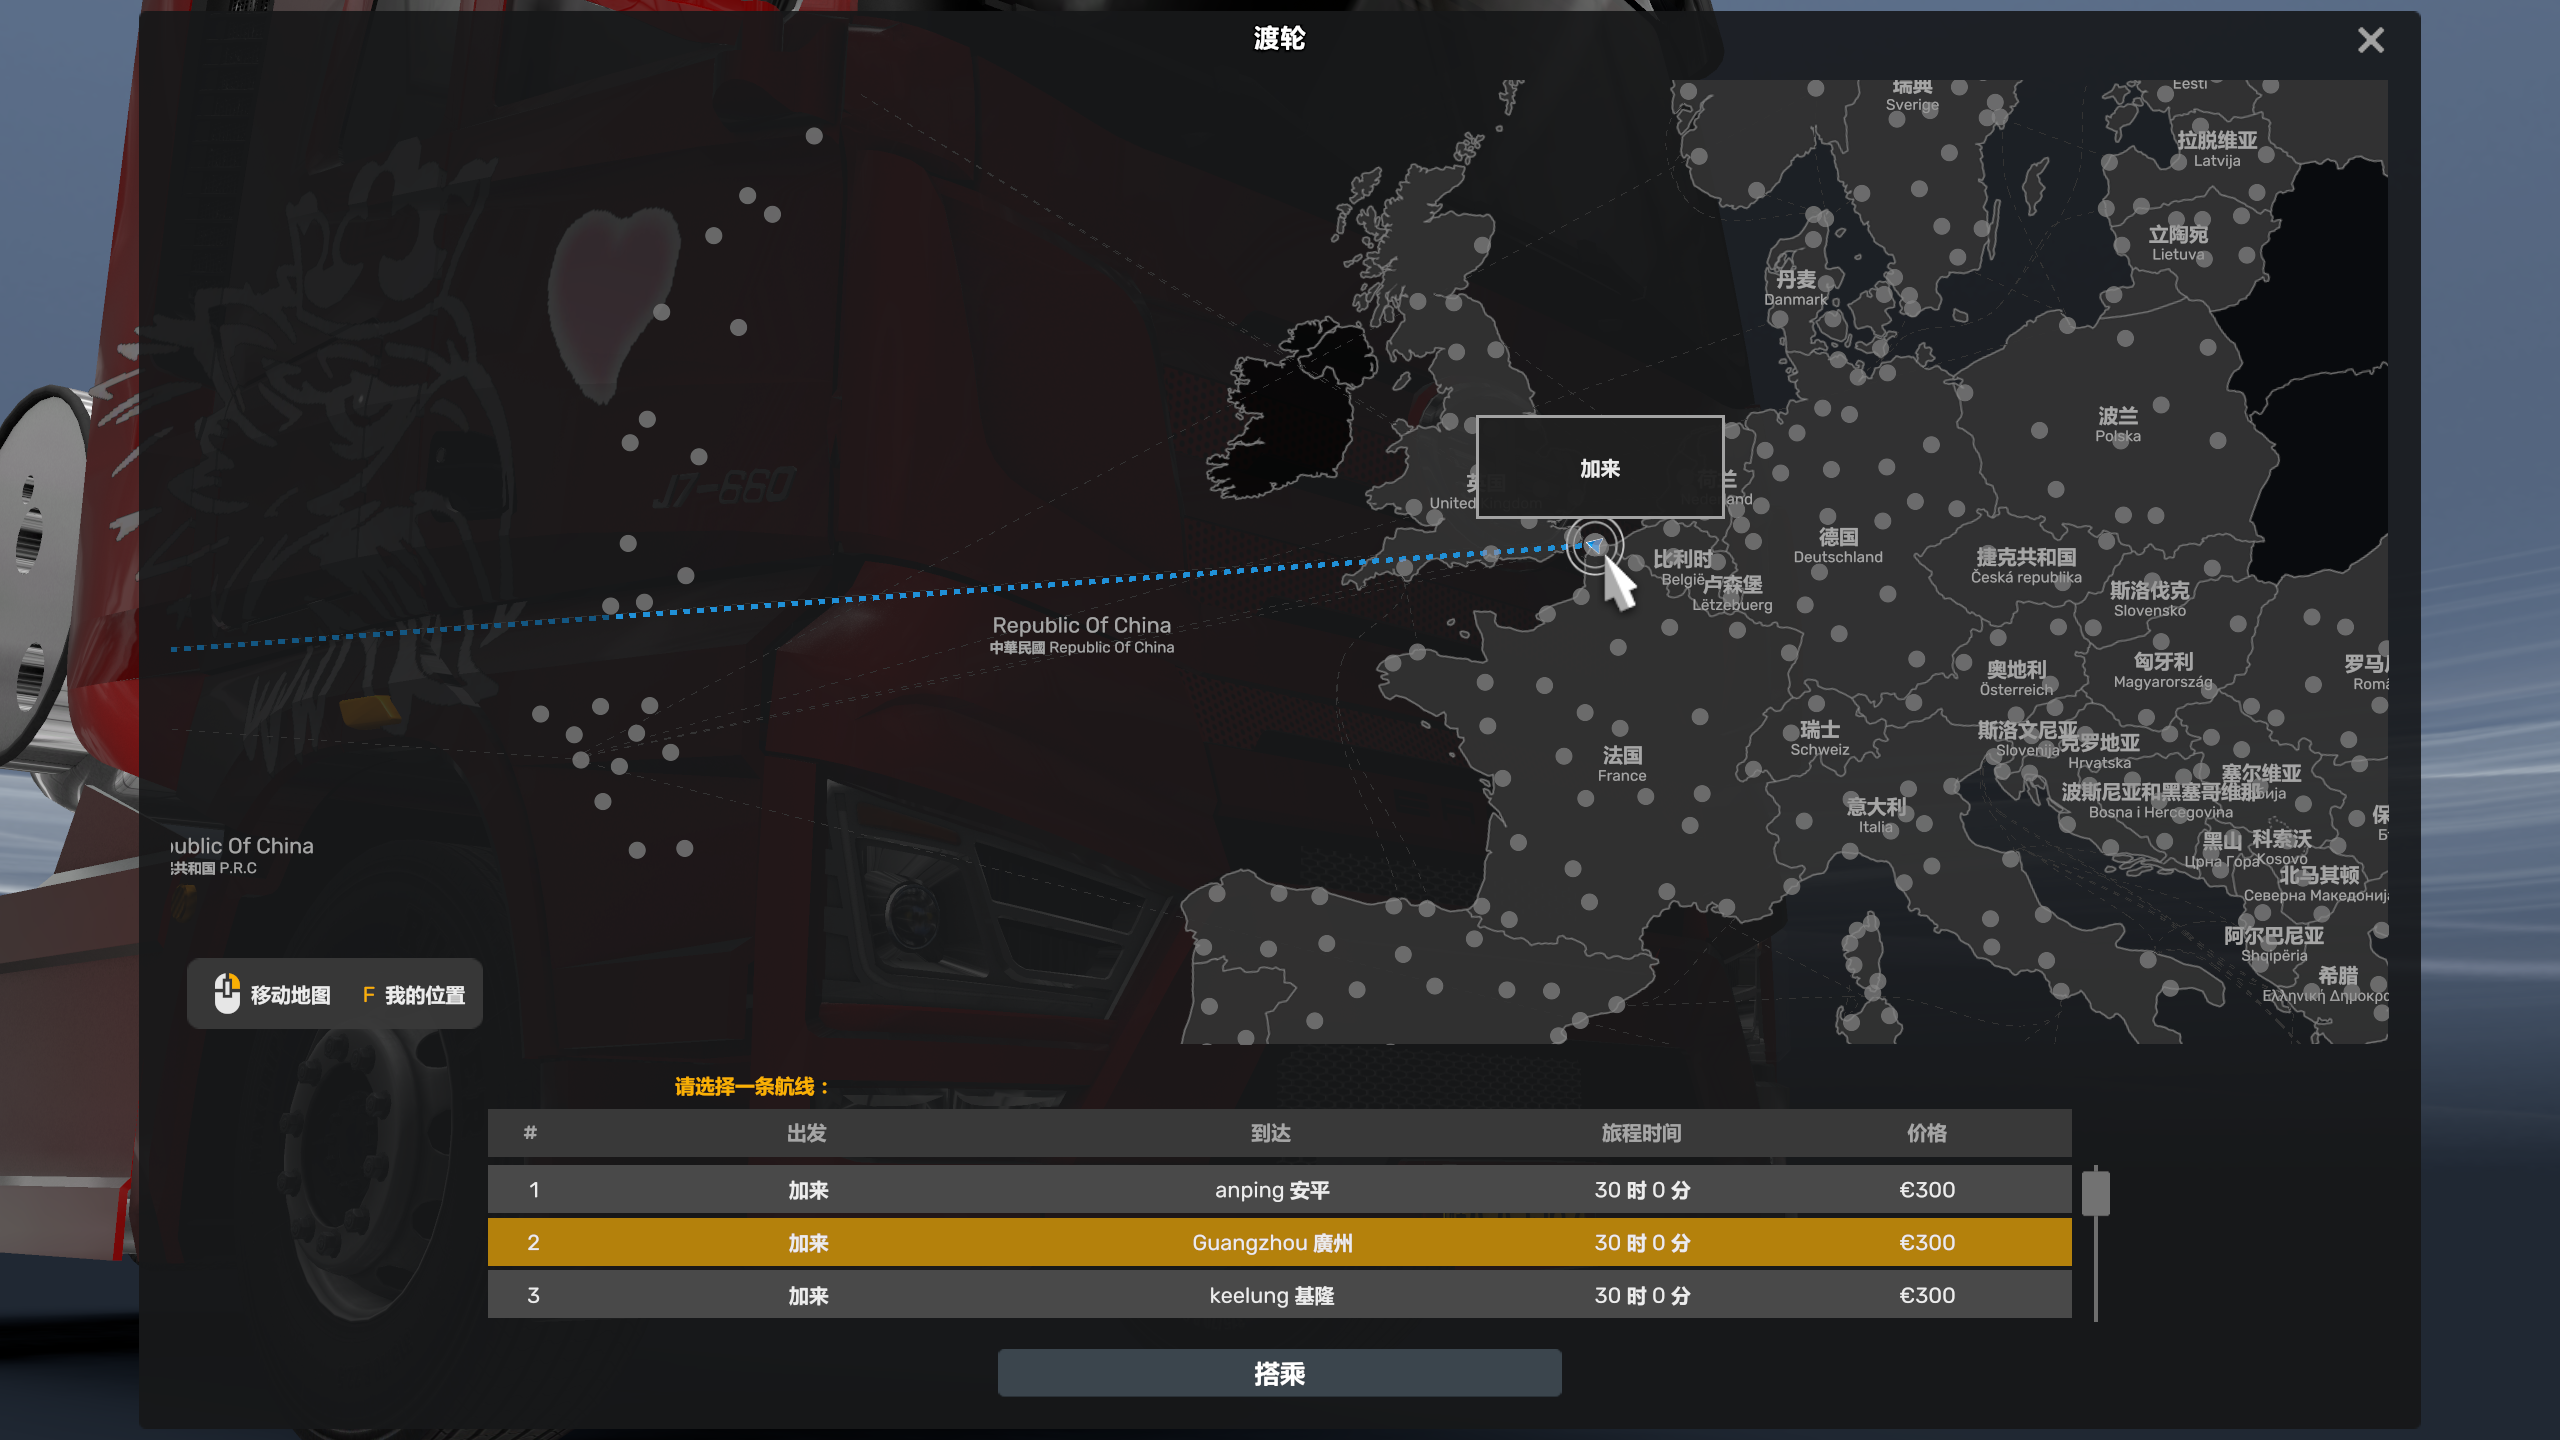Click the 法国 France map label
This screenshot has width=2560, height=1440.
click(x=1621, y=764)
